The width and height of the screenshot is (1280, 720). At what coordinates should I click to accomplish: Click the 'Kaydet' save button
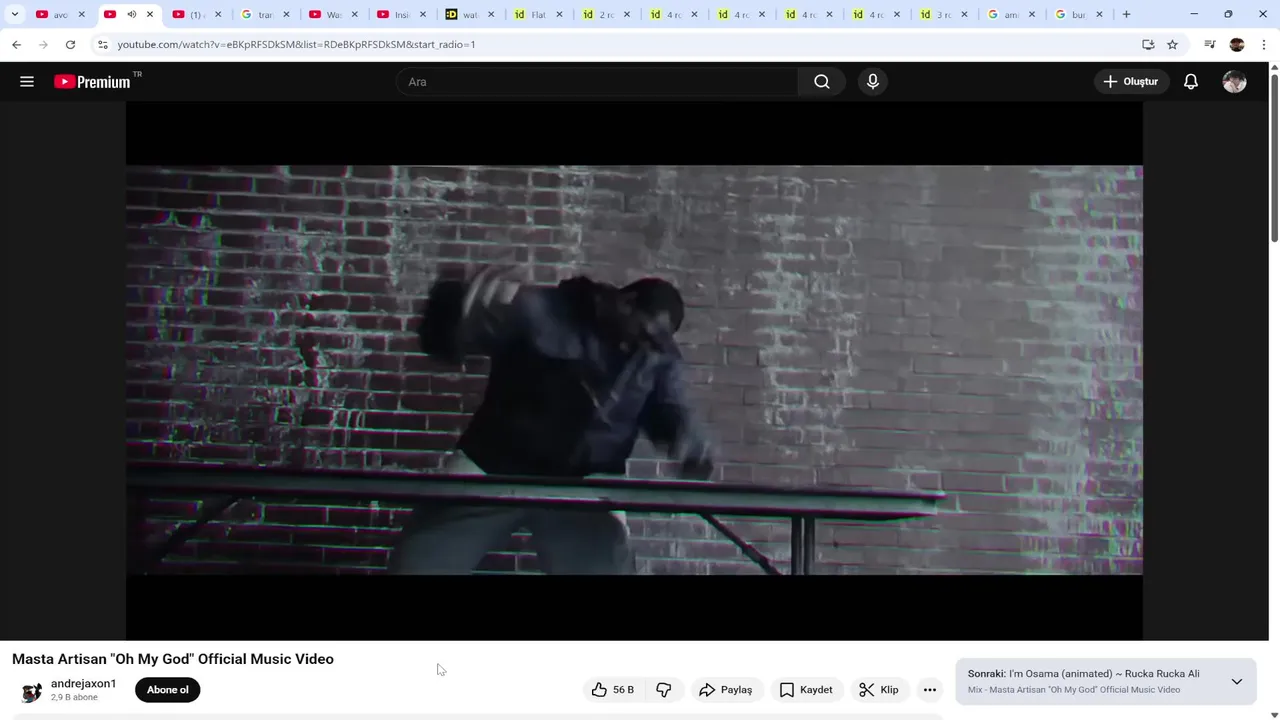[806, 690]
